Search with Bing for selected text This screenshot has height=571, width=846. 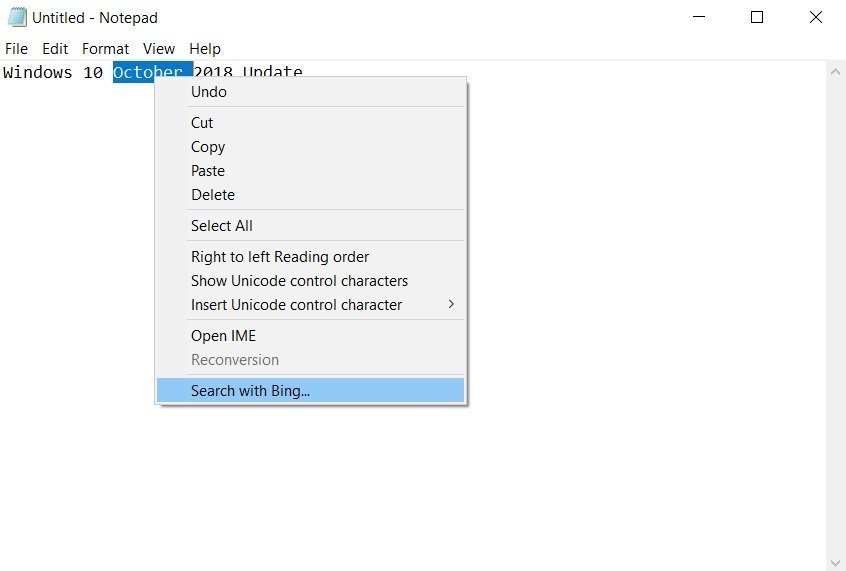pos(251,391)
